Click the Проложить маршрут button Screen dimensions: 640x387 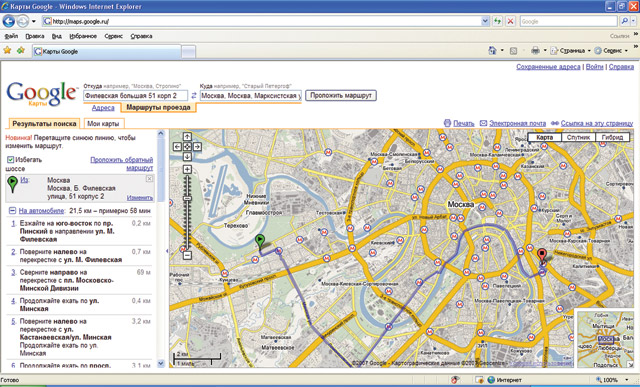341,96
